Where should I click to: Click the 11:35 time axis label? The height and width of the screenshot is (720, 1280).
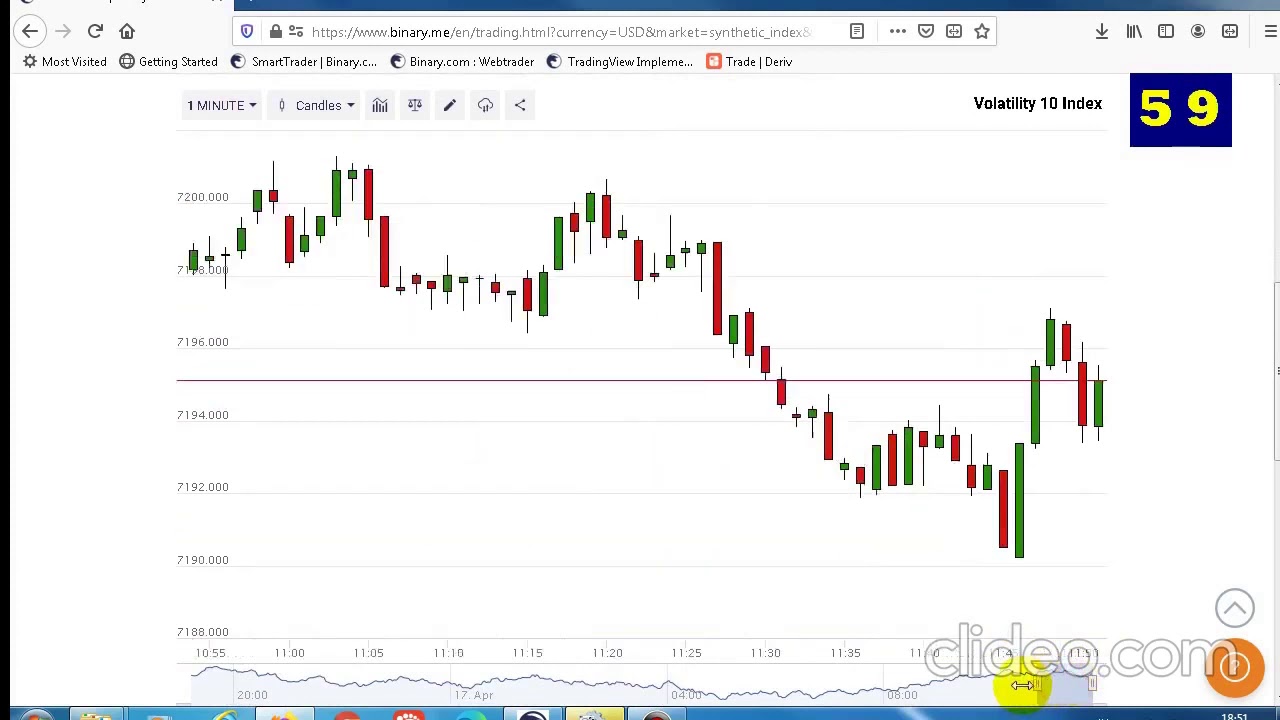[x=845, y=653]
